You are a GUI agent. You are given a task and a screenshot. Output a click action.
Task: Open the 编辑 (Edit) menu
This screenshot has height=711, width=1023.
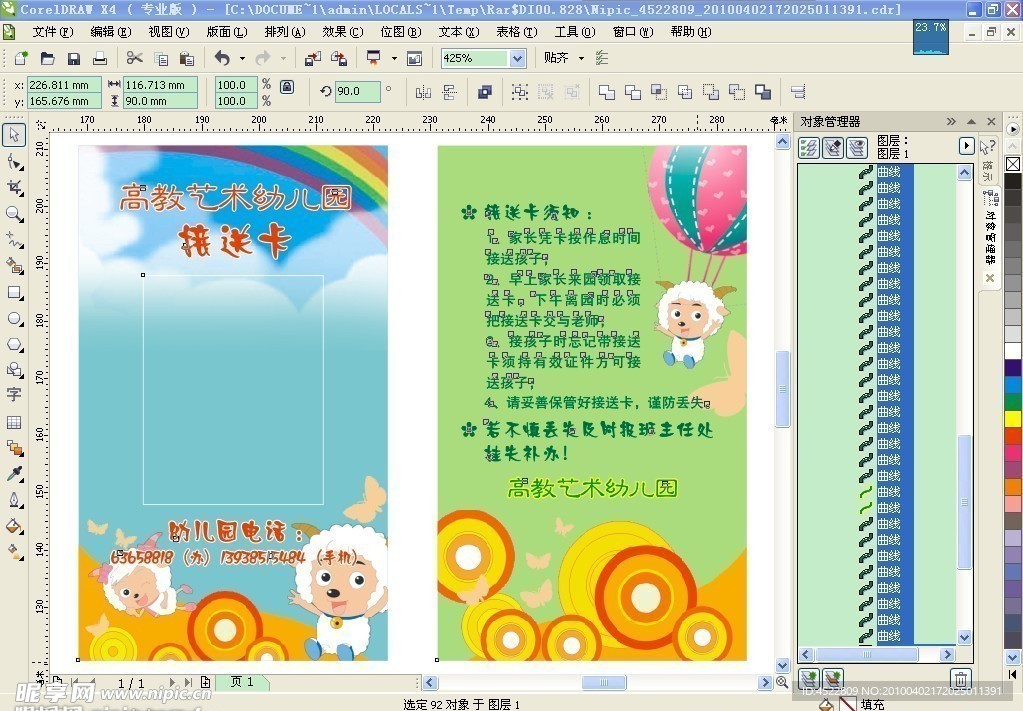110,31
